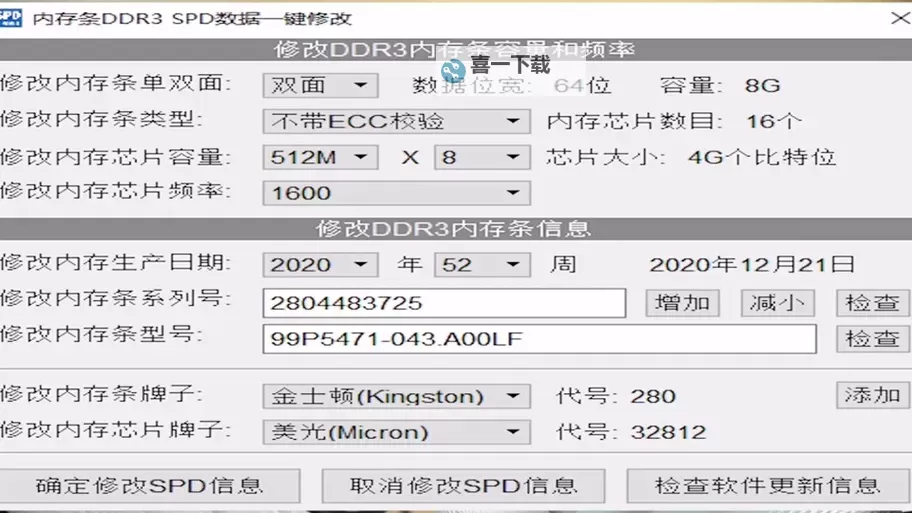Open the production year dropdown showing 2020
This screenshot has height=513, width=912.
tap(320, 265)
